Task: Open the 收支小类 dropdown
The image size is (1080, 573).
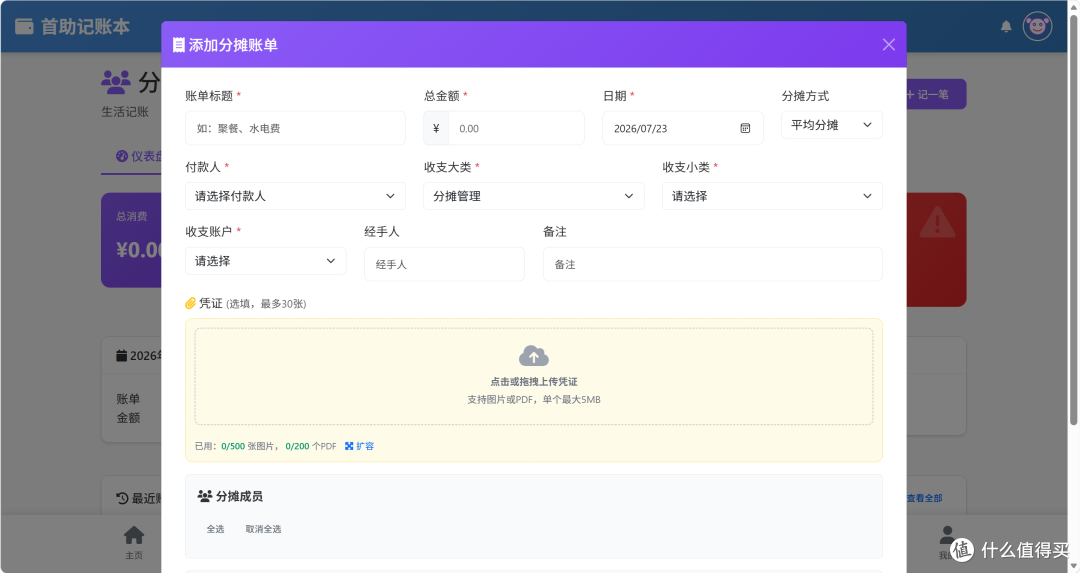Action: click(x=772, y=196)
